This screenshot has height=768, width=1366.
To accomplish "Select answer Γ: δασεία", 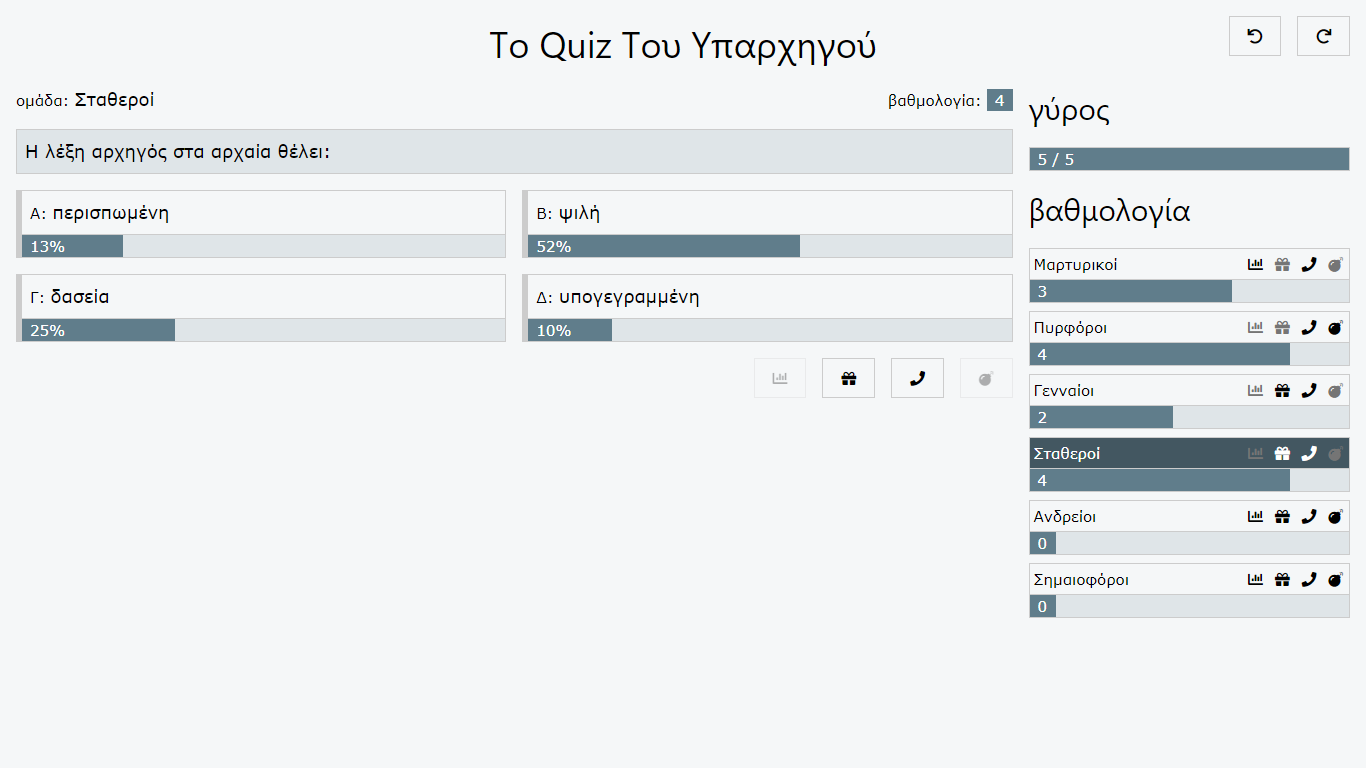I will [261, 297].
